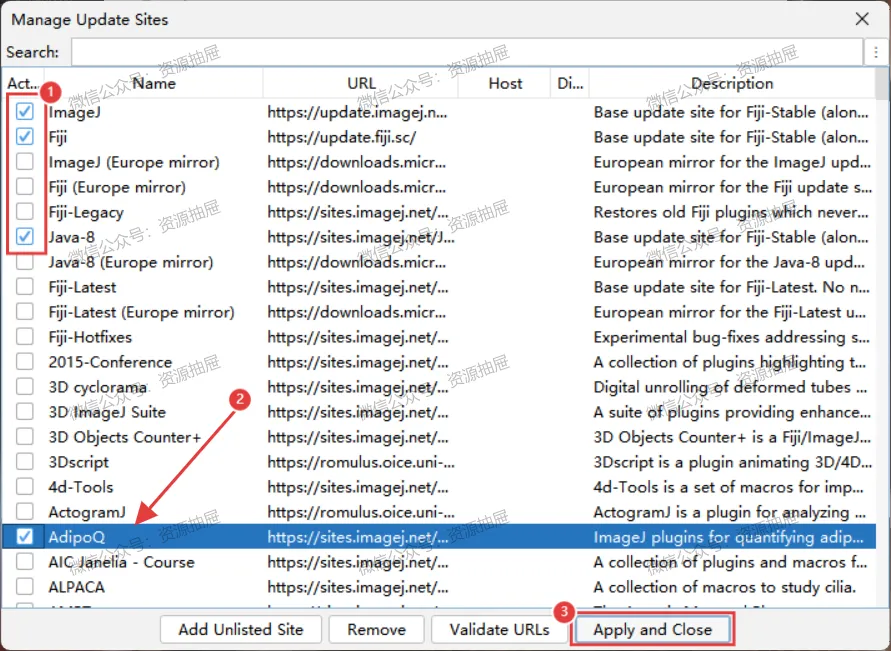The image size is (891, 651).
Task: Click the 'A collection of macros to study cilia.' description
Action: point(732,587)
